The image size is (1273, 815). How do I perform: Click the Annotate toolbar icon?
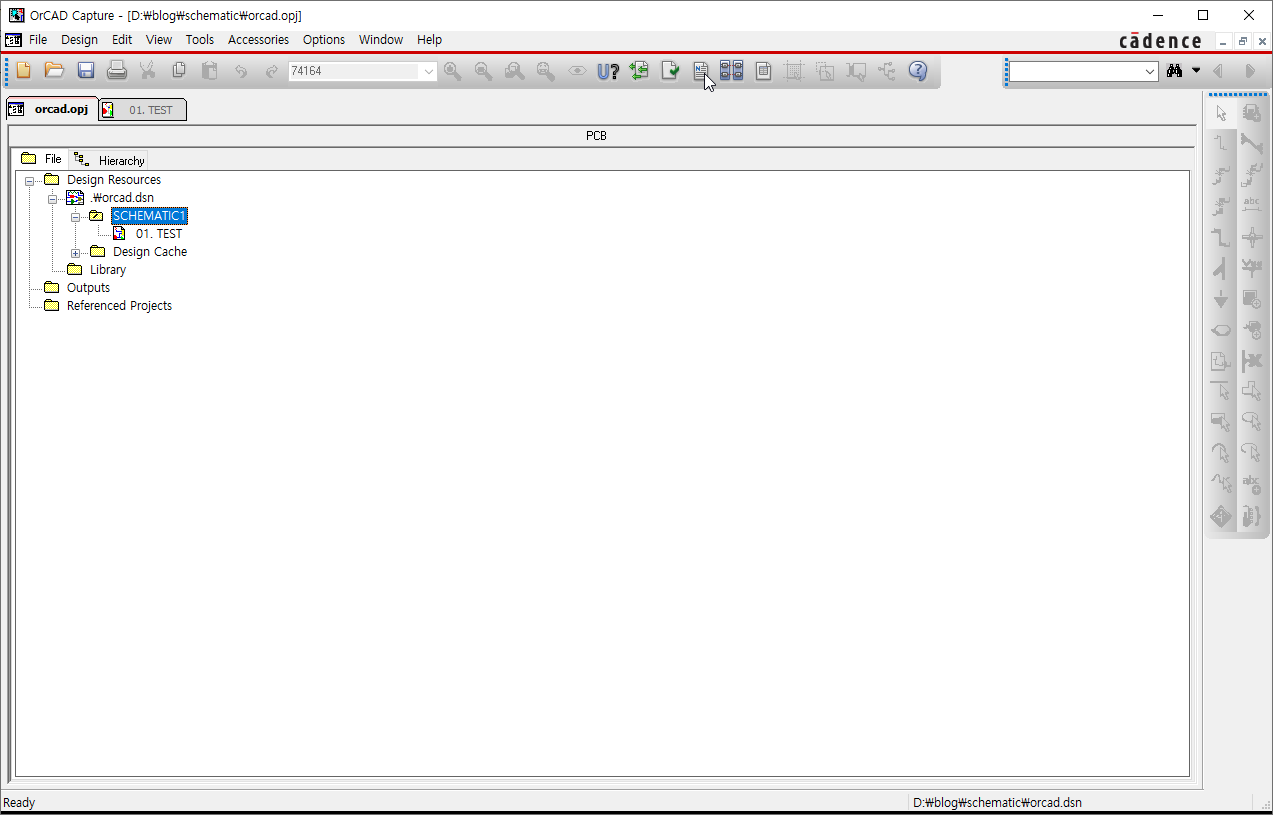[x=608, y=70]
